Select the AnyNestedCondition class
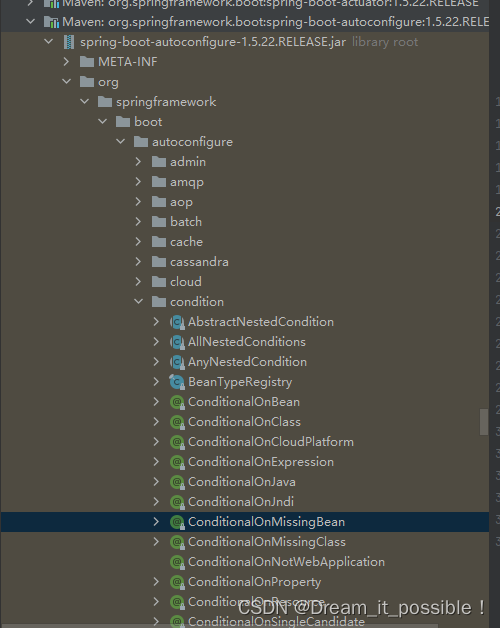 [247, 362]
